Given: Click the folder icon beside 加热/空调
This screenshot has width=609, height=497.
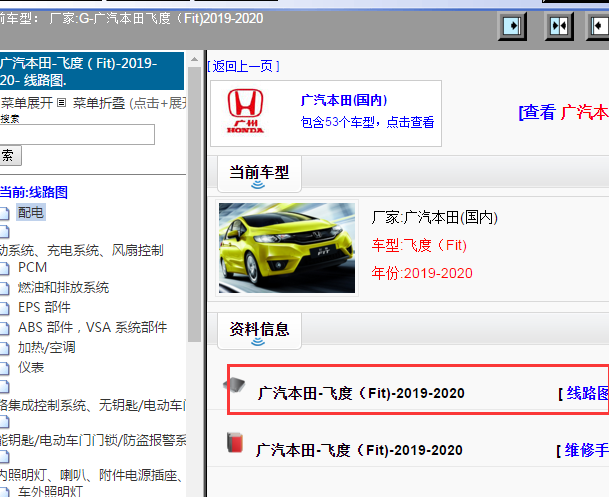Looking at the screenshot, I should tap(4, 348).
